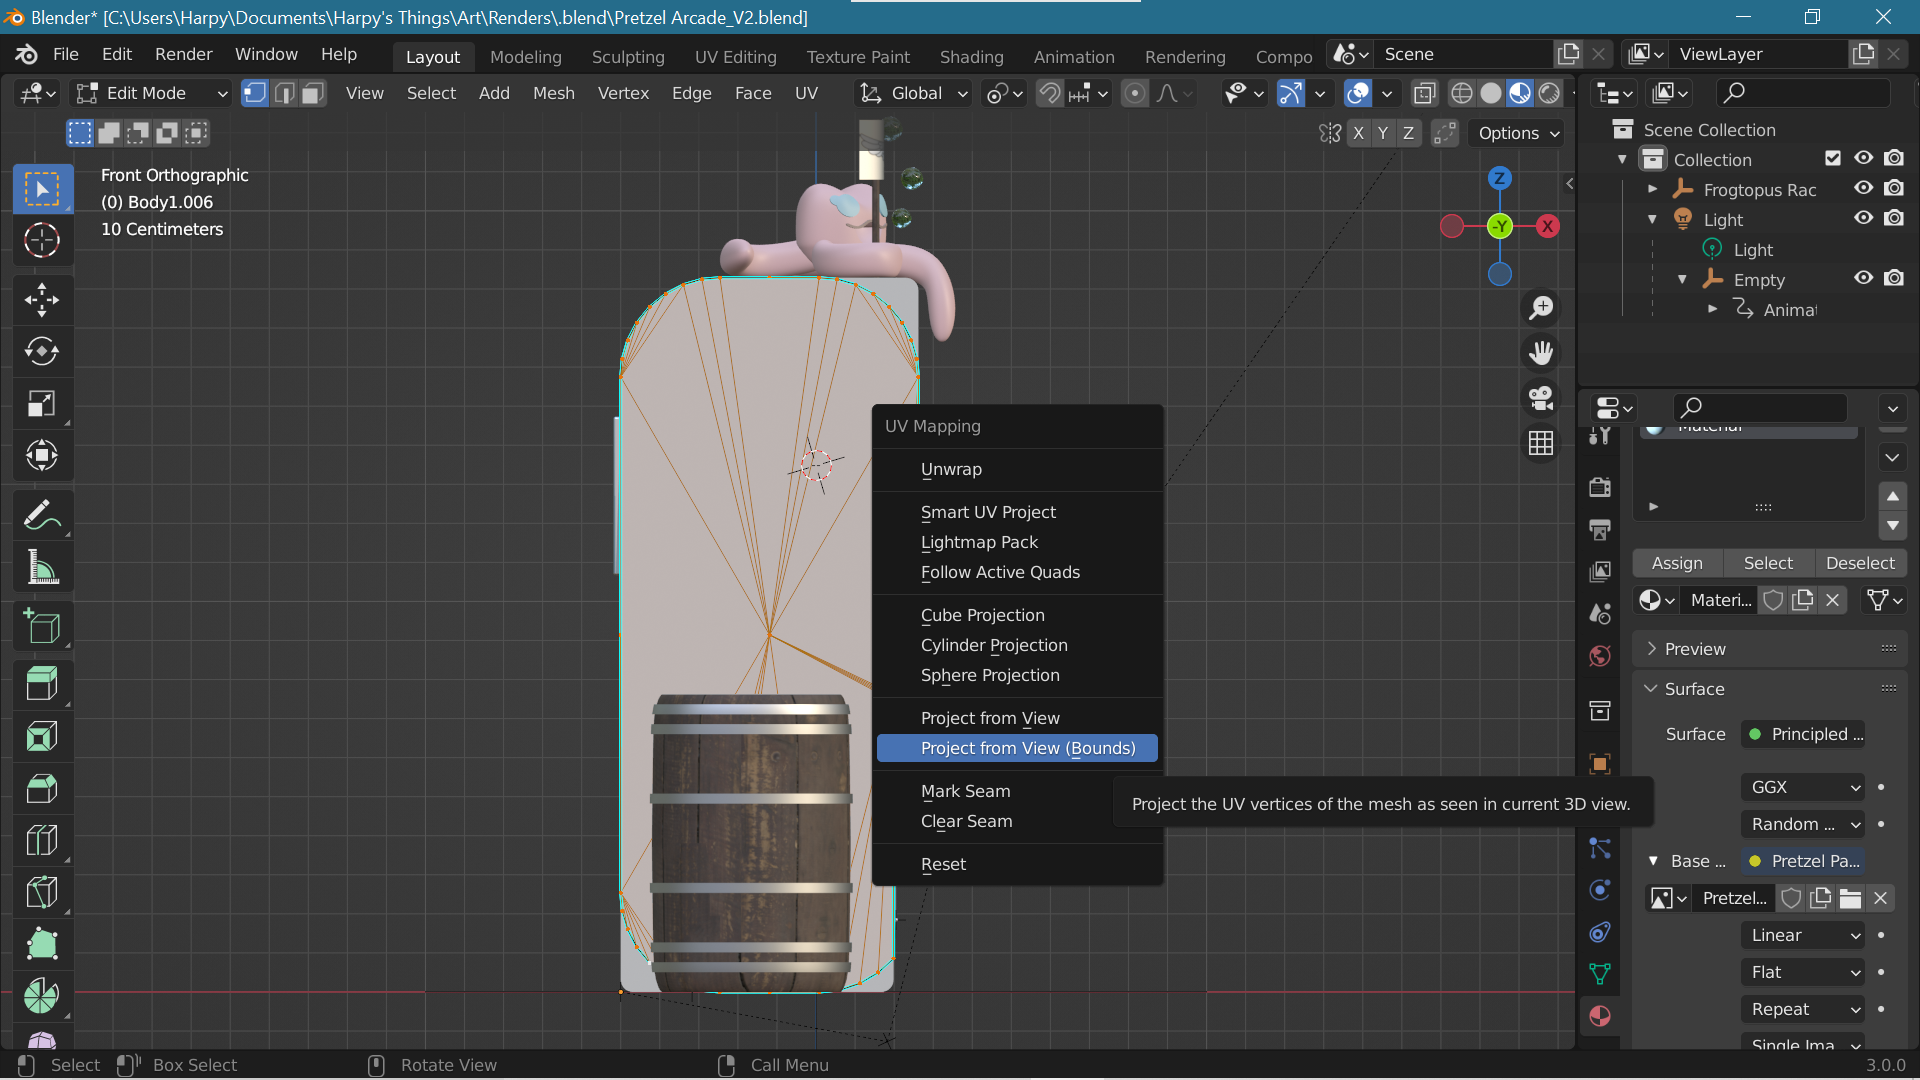This screenshot has height=1080, width=1920.
Task: Hide the Empty object in viewport
Action: click(x=1864, y=278)
